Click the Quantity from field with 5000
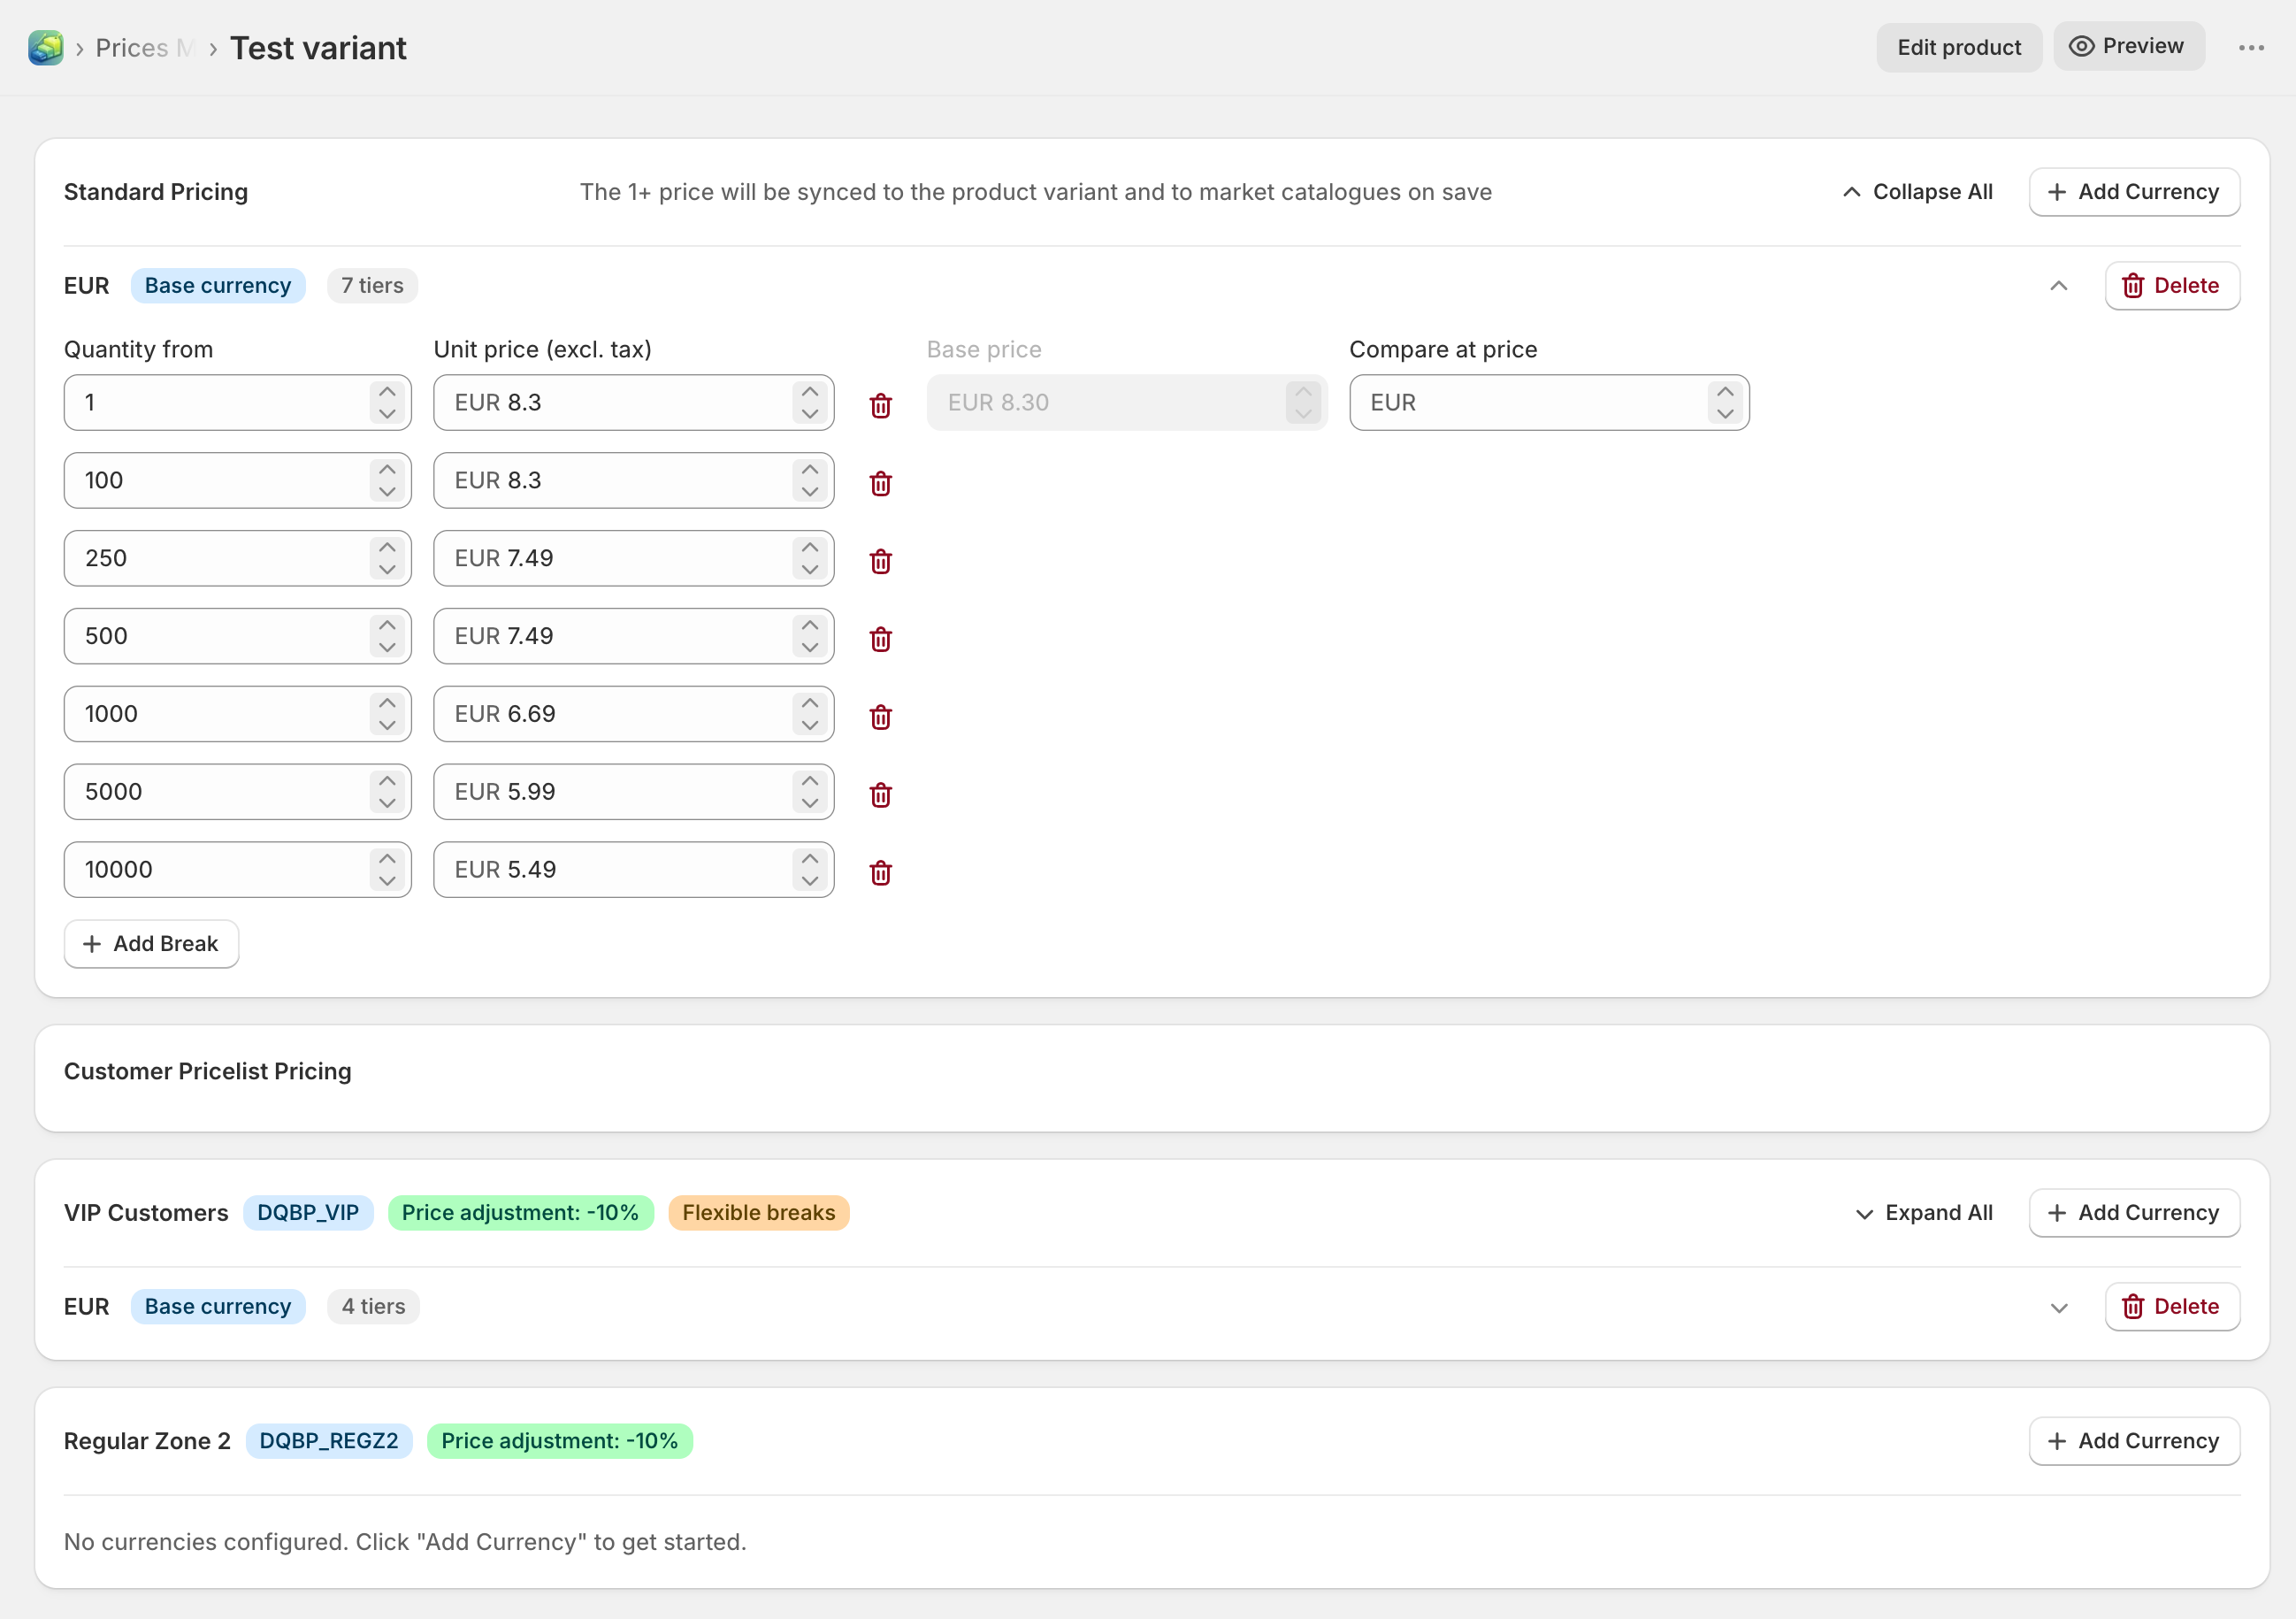Screen dimensions: 2296x1619 pyautogui.click(x=237, y=792)
